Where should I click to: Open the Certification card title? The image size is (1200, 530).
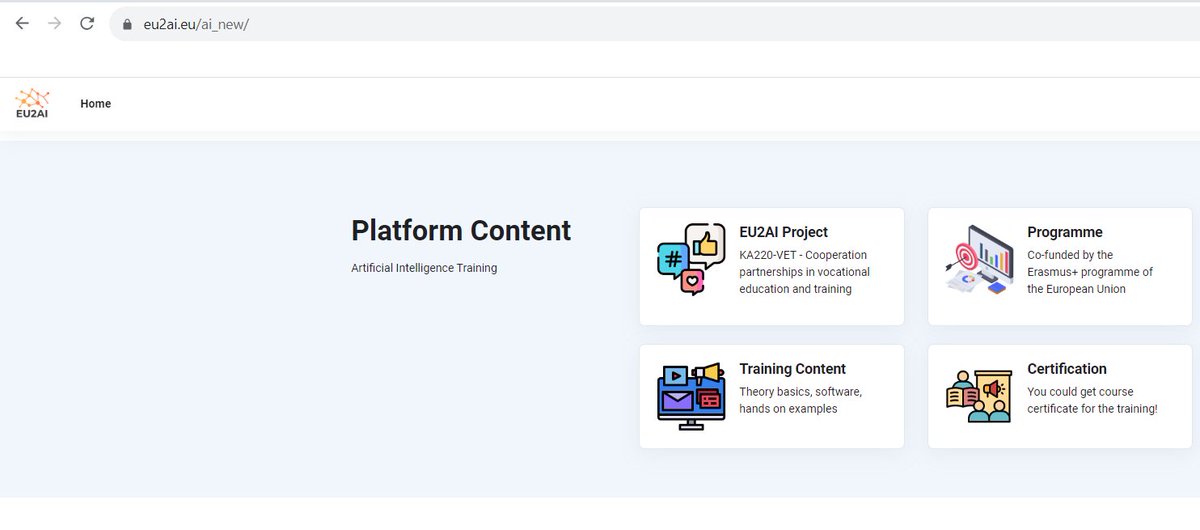pos(1067,369)
